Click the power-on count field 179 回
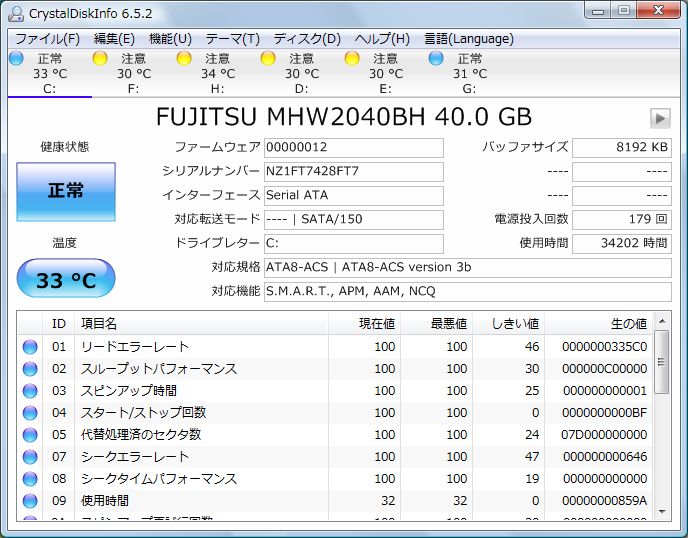688x538 pixels. click(x=622, y=219)
